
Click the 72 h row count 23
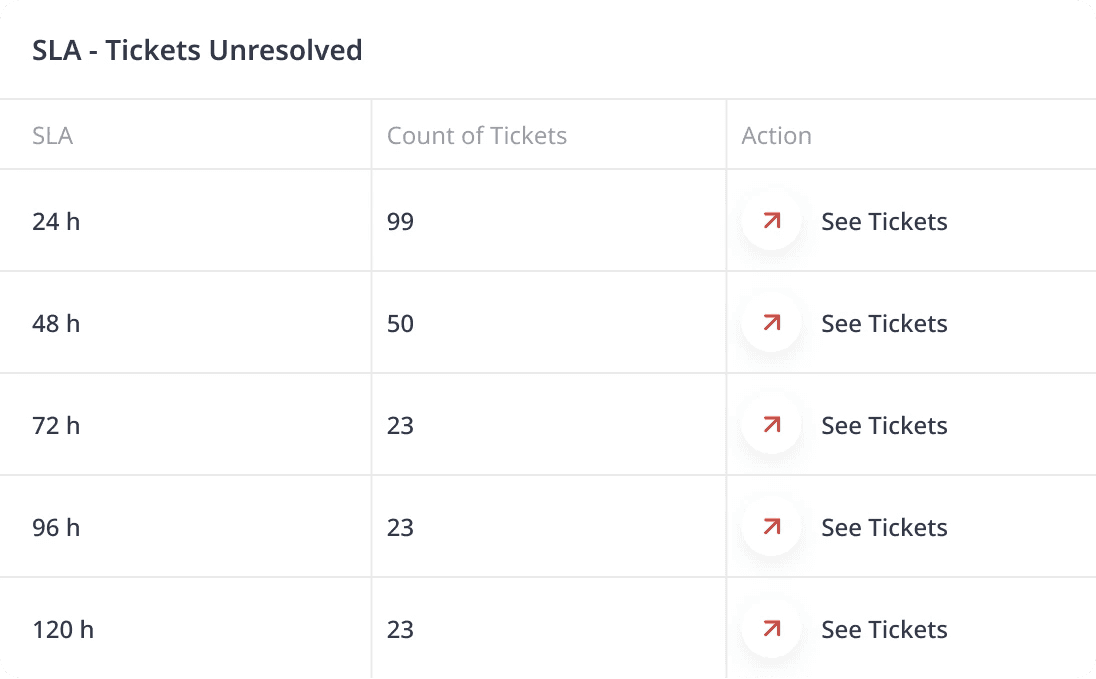(x=400, y=425)
